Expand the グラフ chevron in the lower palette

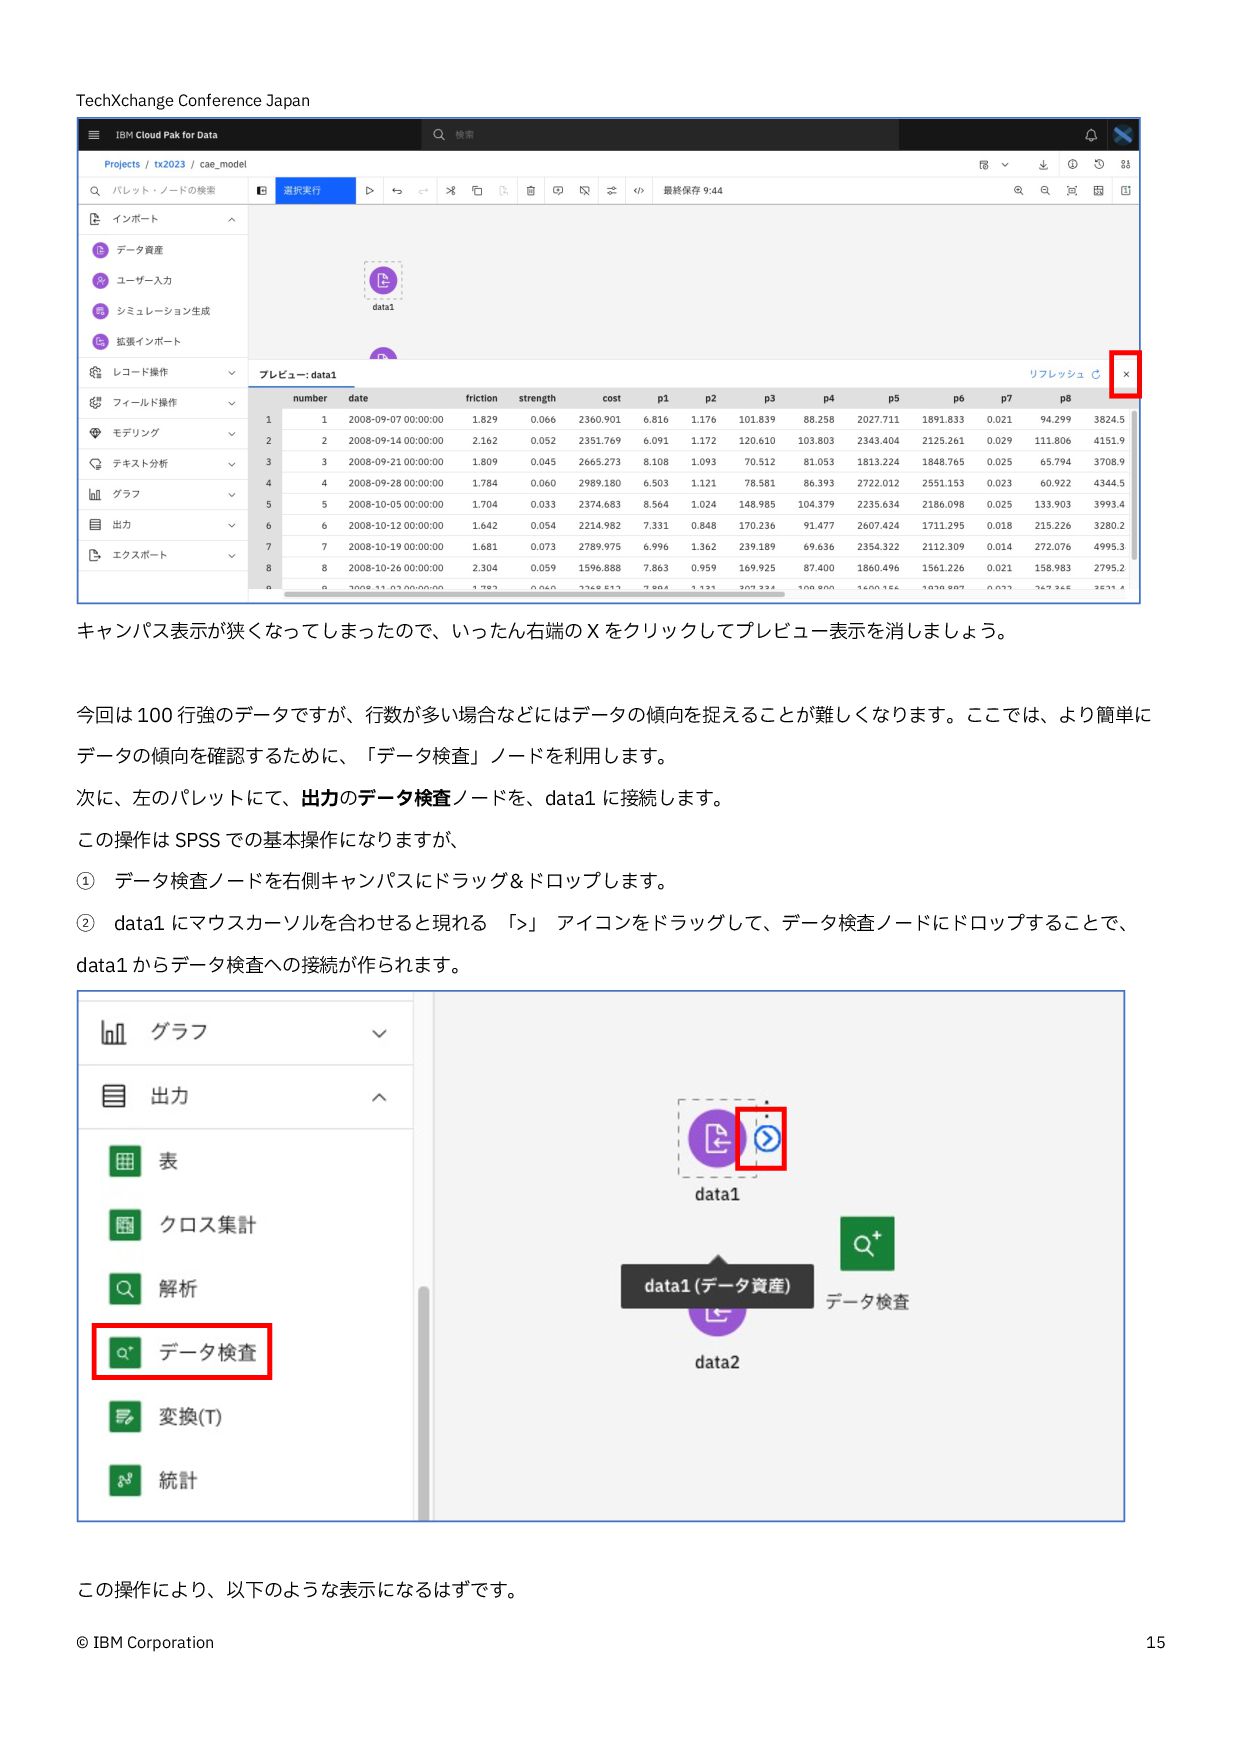coord(379,1033)
